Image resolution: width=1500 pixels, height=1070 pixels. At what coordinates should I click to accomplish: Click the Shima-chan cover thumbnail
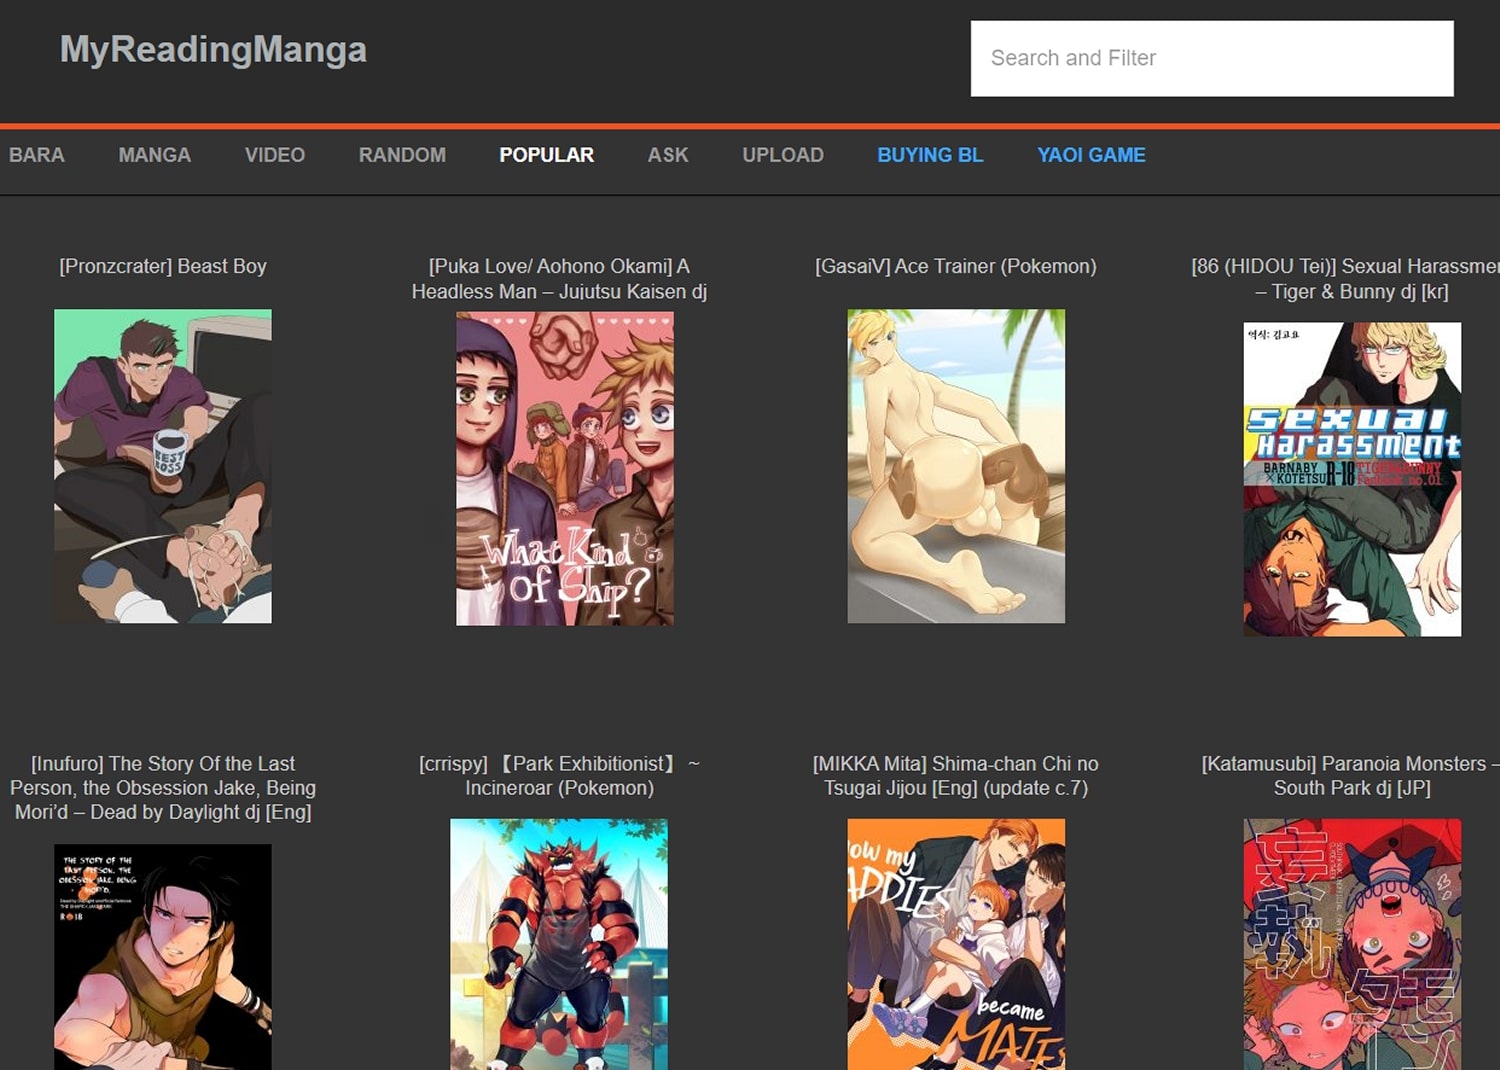pos(956,944)
